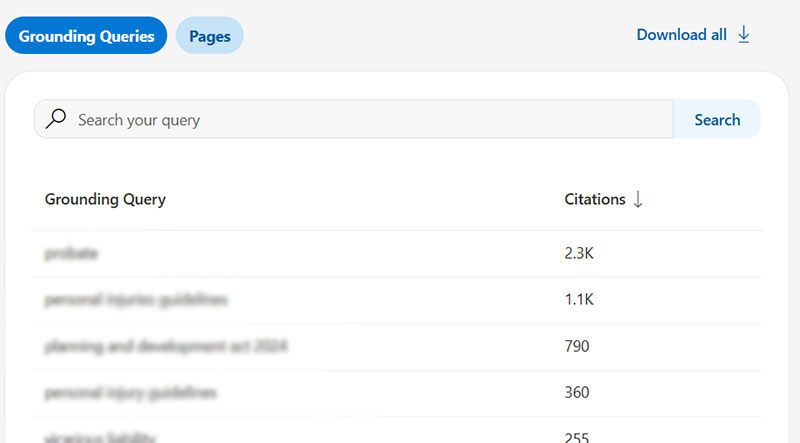Click the magnifying glass search icon
The image size is (800, 443).
coord(56,119)
